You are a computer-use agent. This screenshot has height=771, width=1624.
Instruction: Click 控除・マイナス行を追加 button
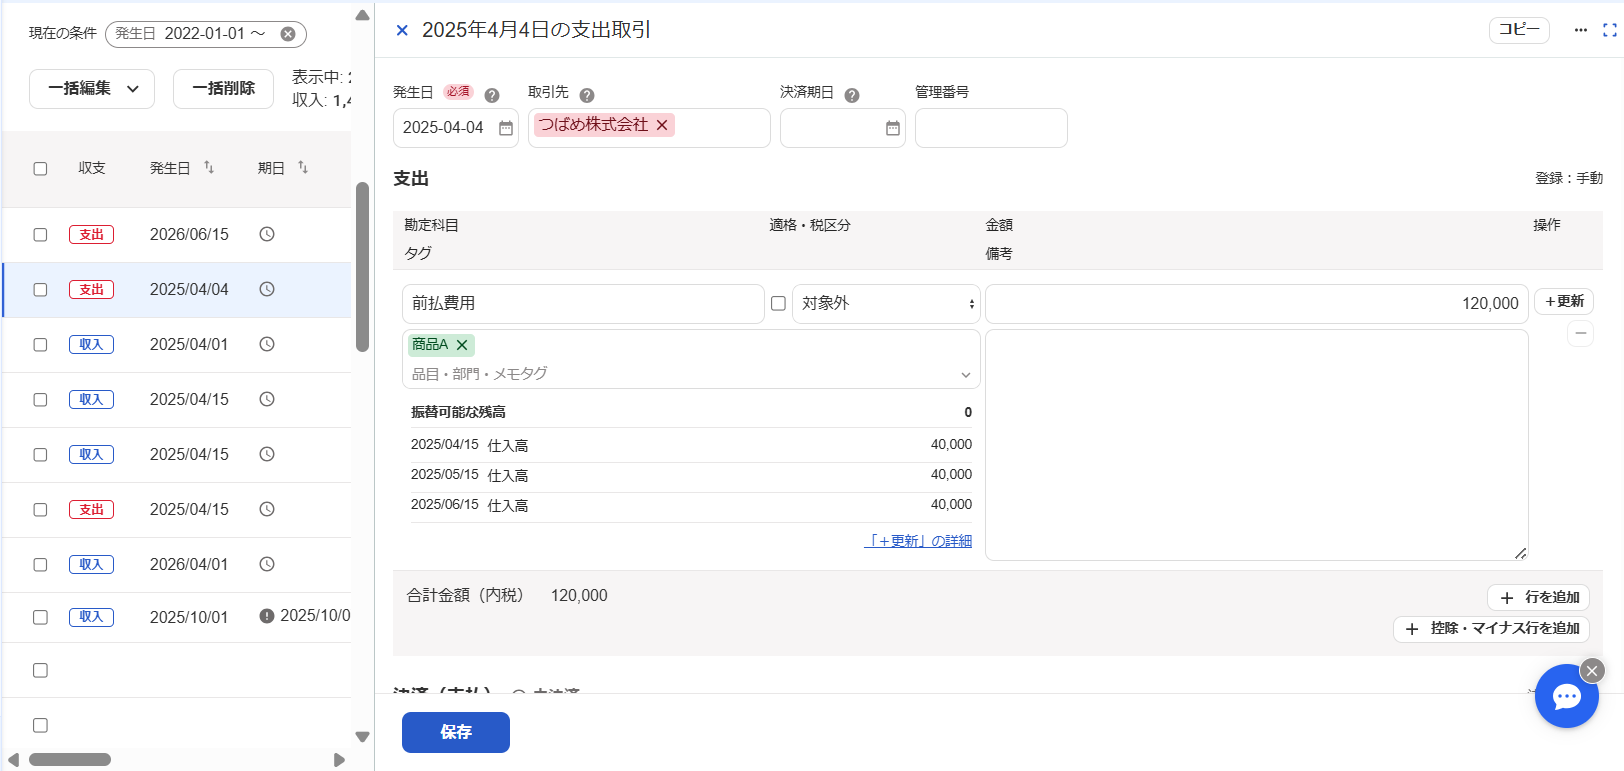(x=1492, y=629)
